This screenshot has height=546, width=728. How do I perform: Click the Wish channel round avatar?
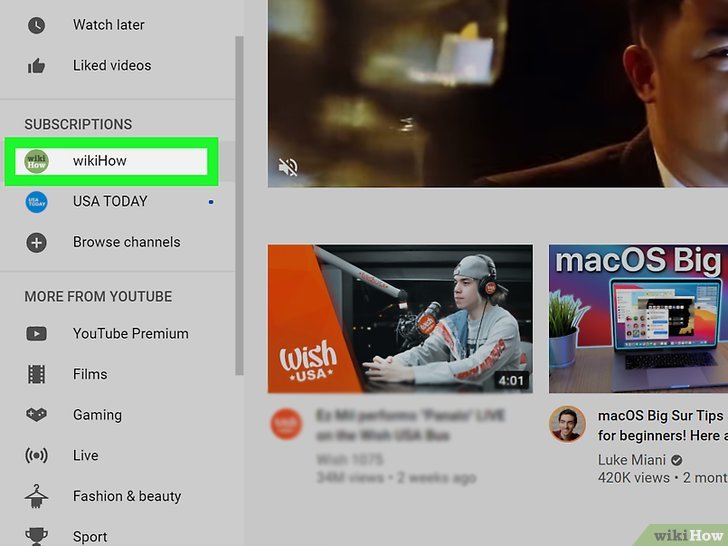point(286,424)
